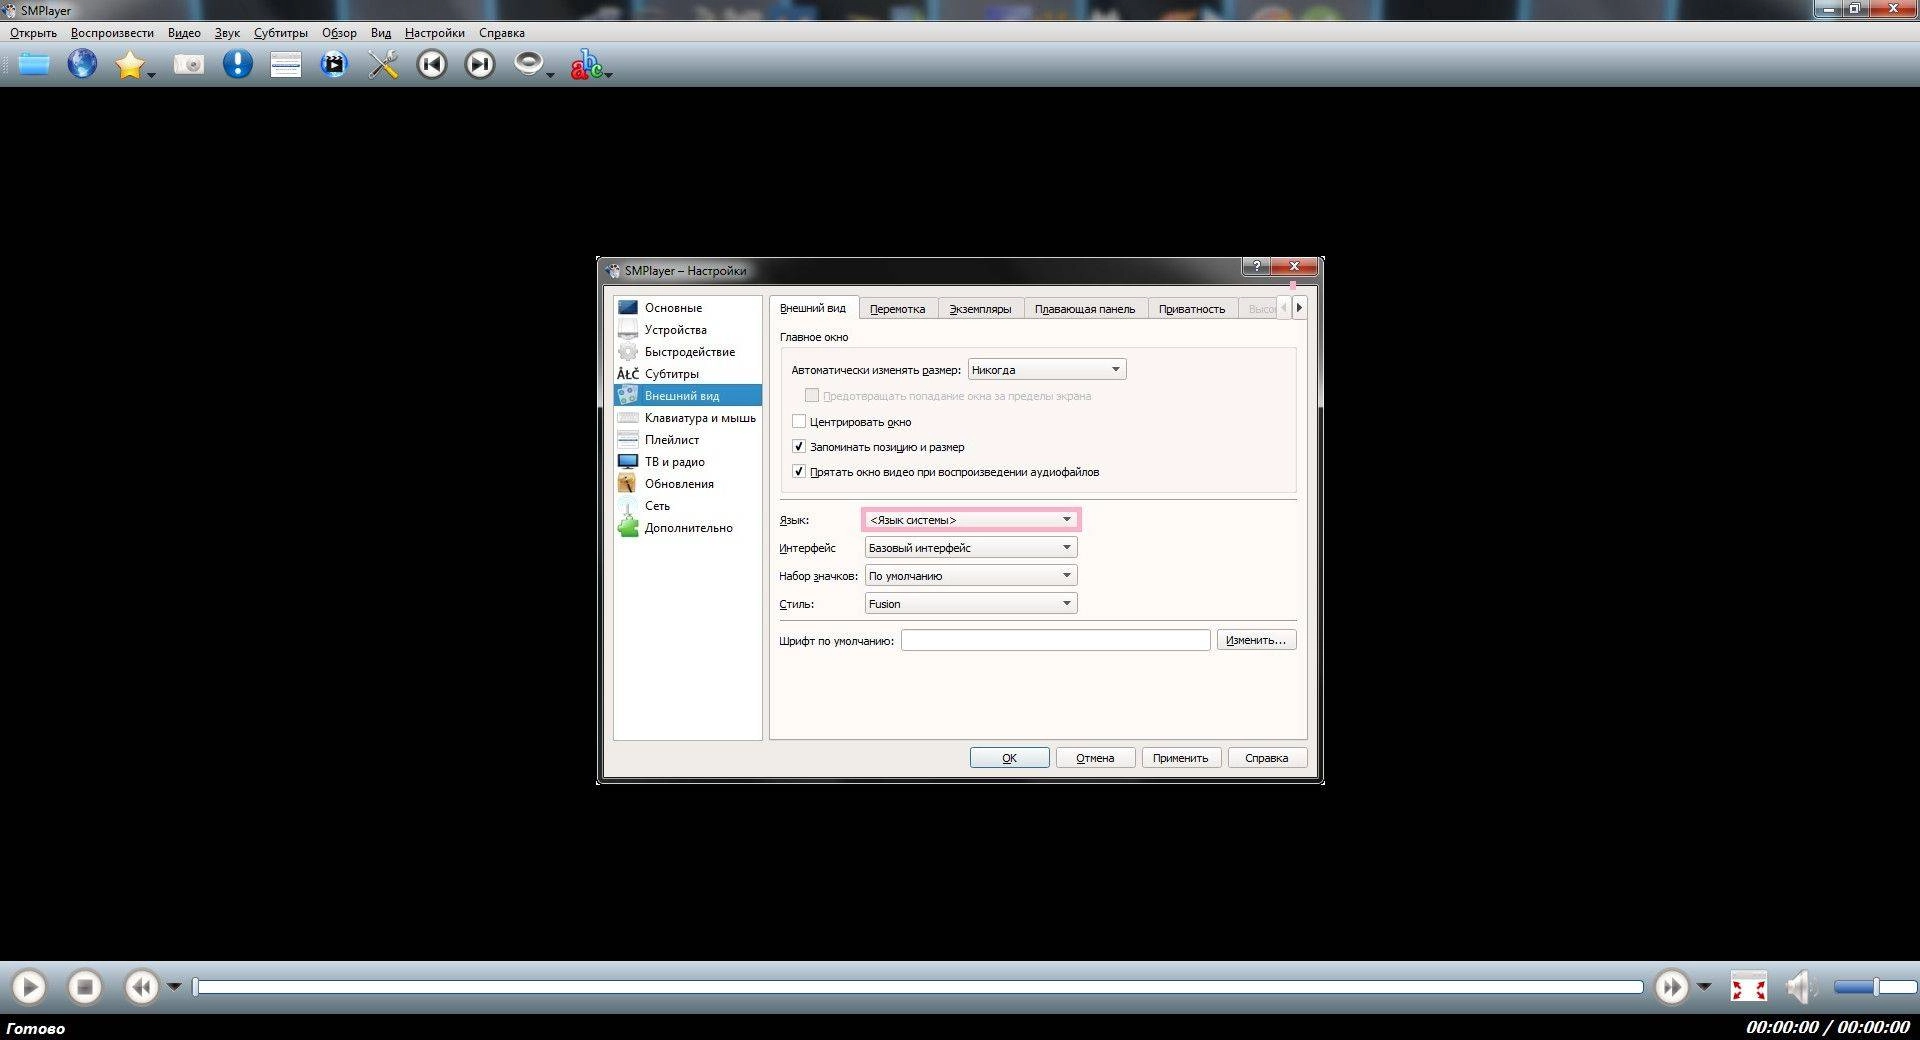Start playback with the Play button
1920x1040 pixels.
point(29,988)
